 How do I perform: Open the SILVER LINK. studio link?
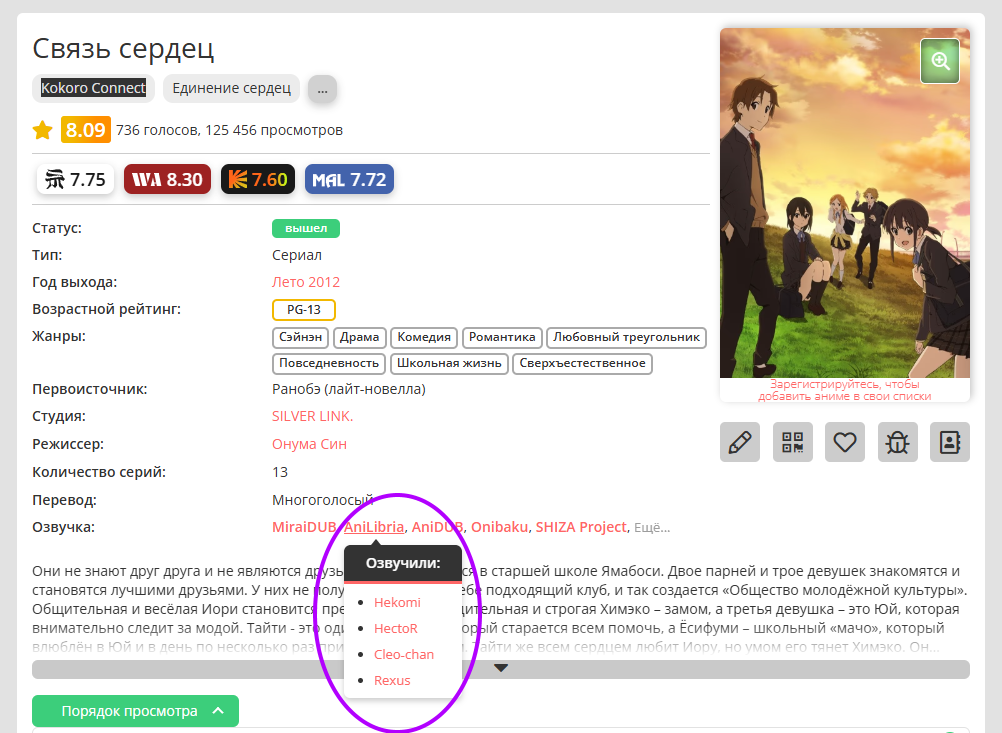[x=312, y=416]
